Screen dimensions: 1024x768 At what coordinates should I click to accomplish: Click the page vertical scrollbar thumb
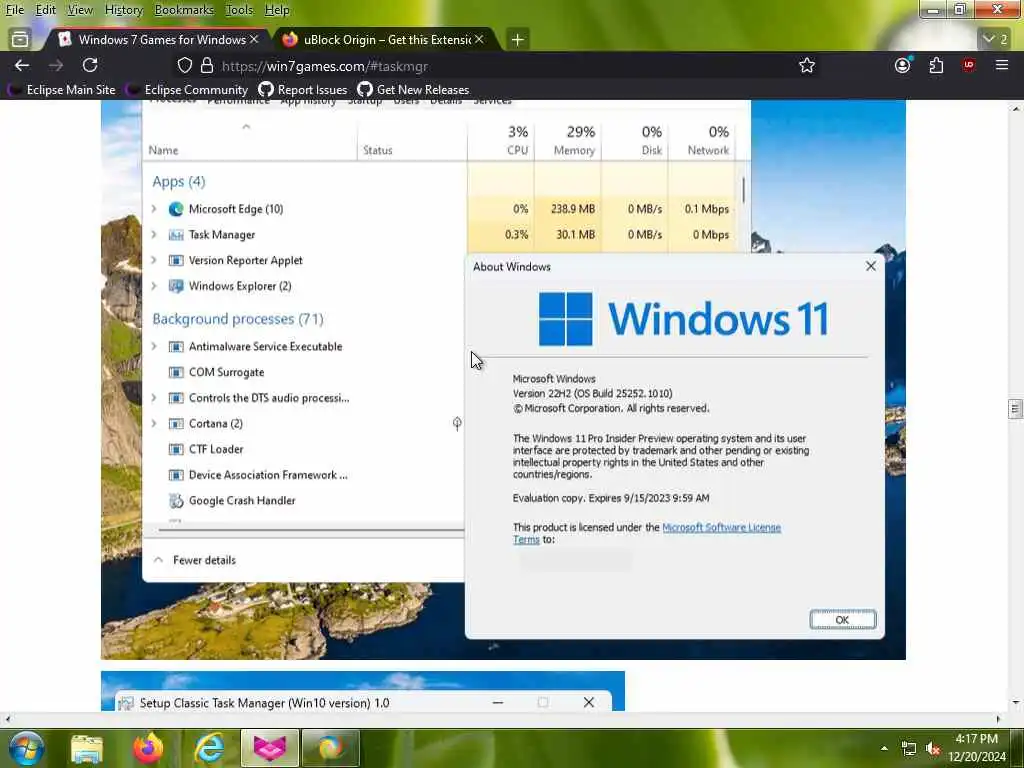[x=1014, y=409]
